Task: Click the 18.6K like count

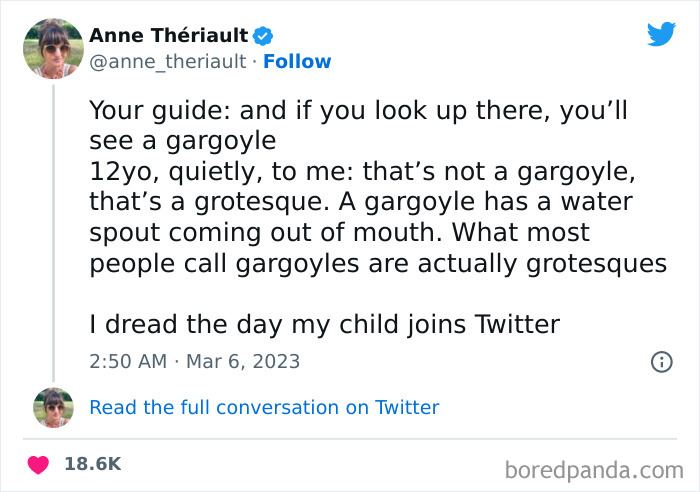Action: point(92,464)
